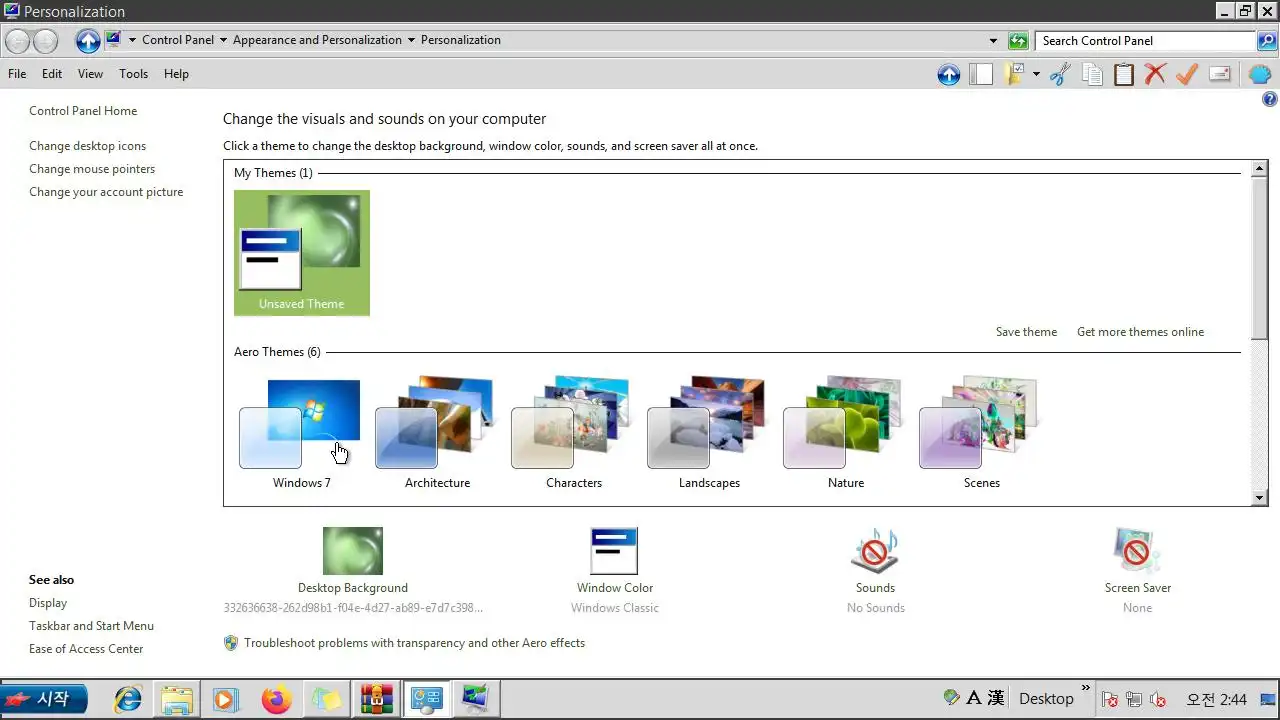
Task: Click theme list scrollbar up arrow
Action: [x=1260, y=168]
